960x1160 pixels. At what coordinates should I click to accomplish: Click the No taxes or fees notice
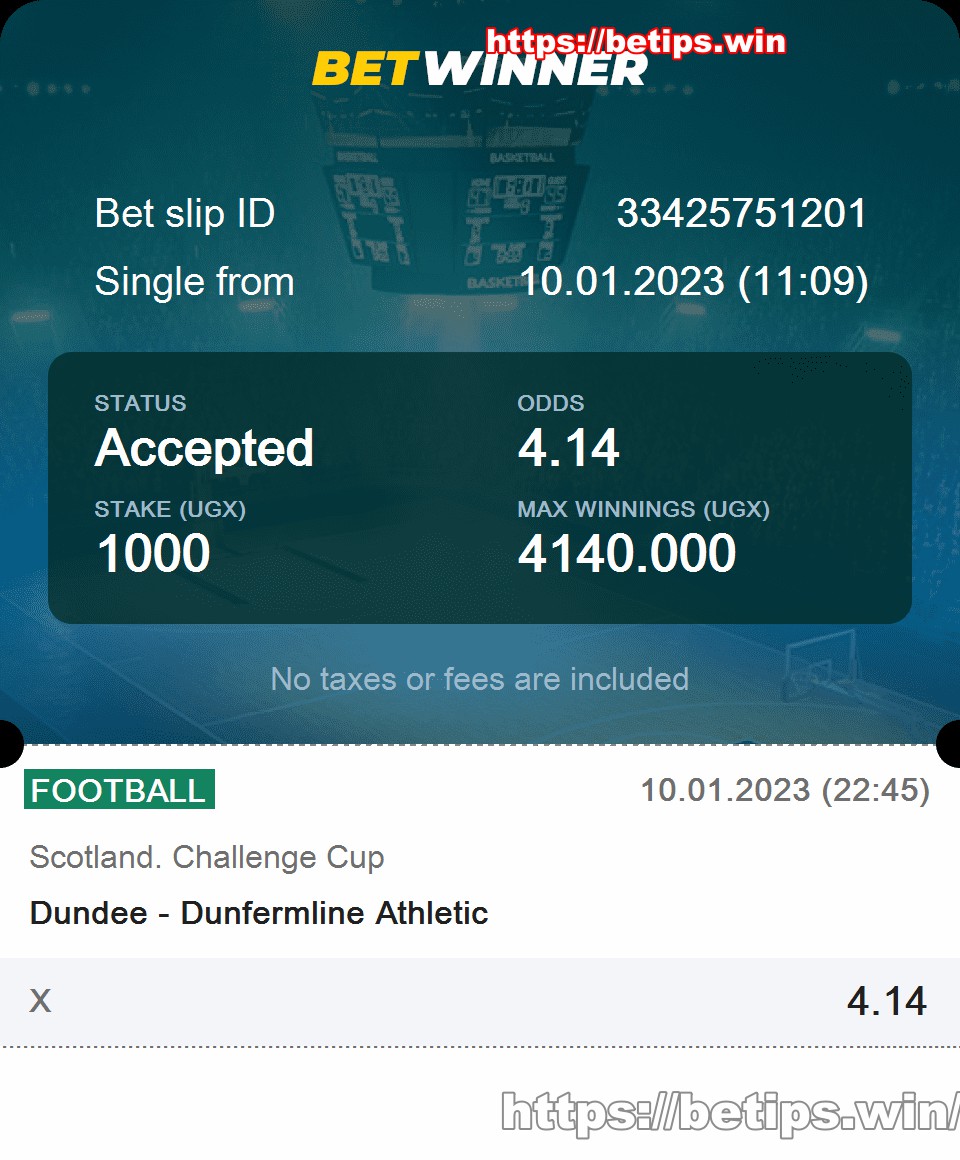(480, 679)
